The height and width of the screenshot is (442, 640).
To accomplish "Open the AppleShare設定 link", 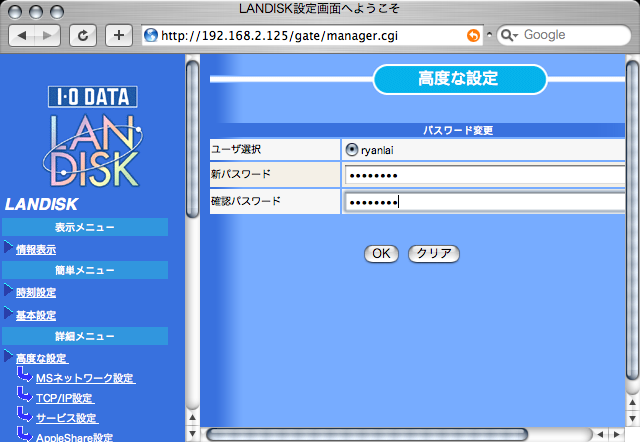I will (x=74, y=437).
